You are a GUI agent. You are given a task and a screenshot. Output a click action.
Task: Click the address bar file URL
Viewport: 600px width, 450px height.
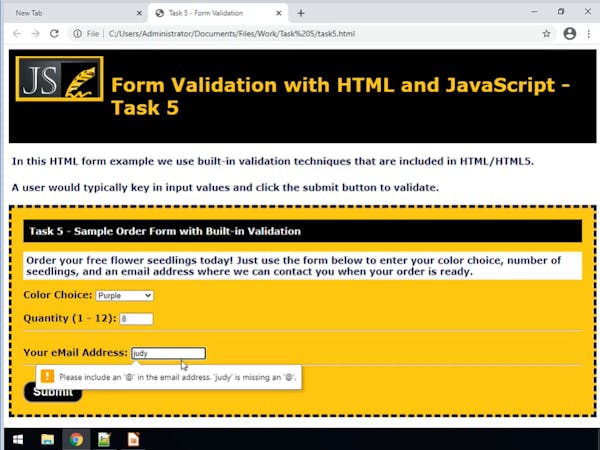click(x=232, y=34)
